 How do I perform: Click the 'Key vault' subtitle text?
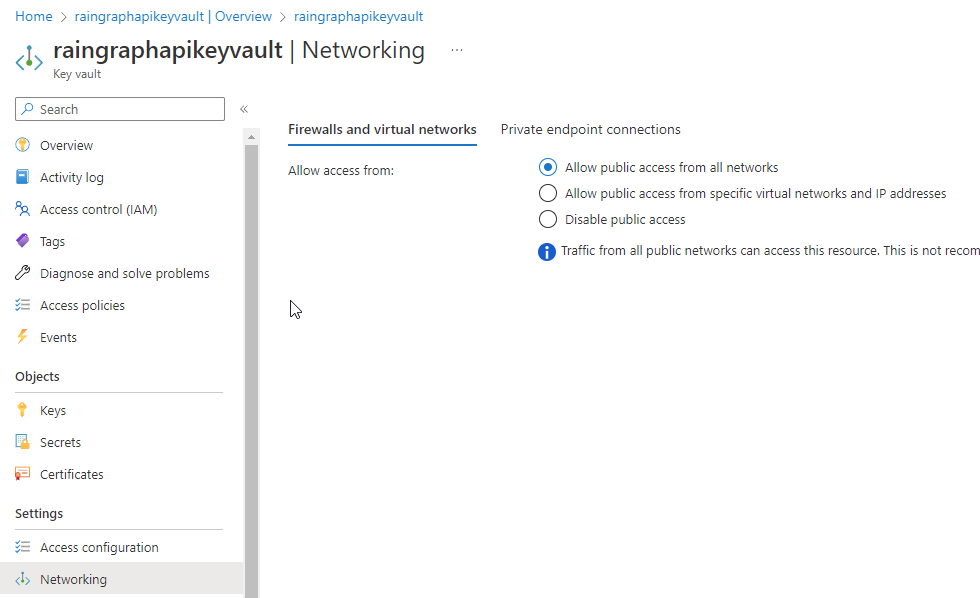tap(77, 74)
